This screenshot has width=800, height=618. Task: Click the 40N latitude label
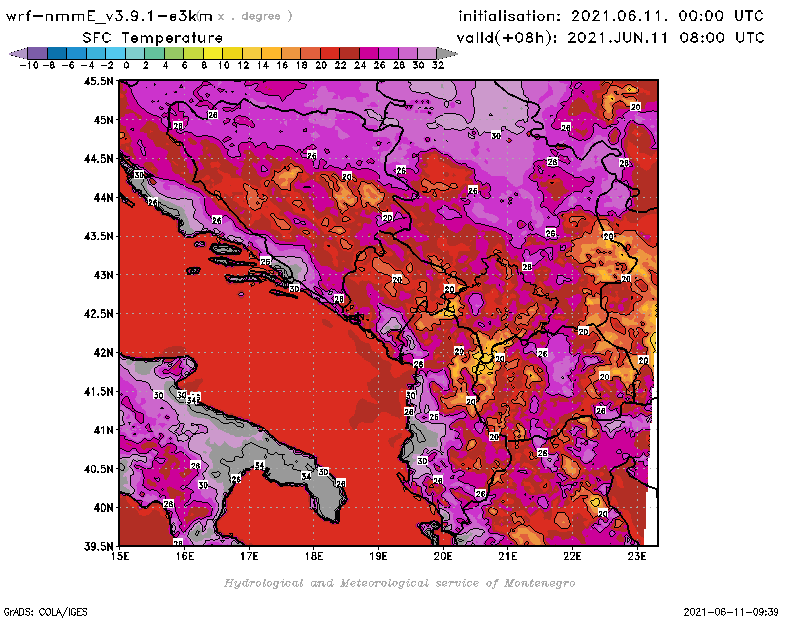103,508
